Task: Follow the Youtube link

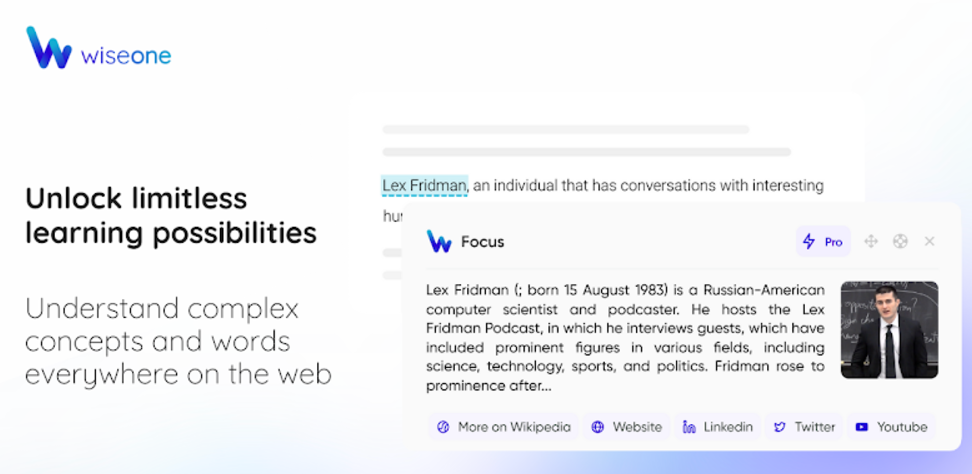Action: point(891,427)
